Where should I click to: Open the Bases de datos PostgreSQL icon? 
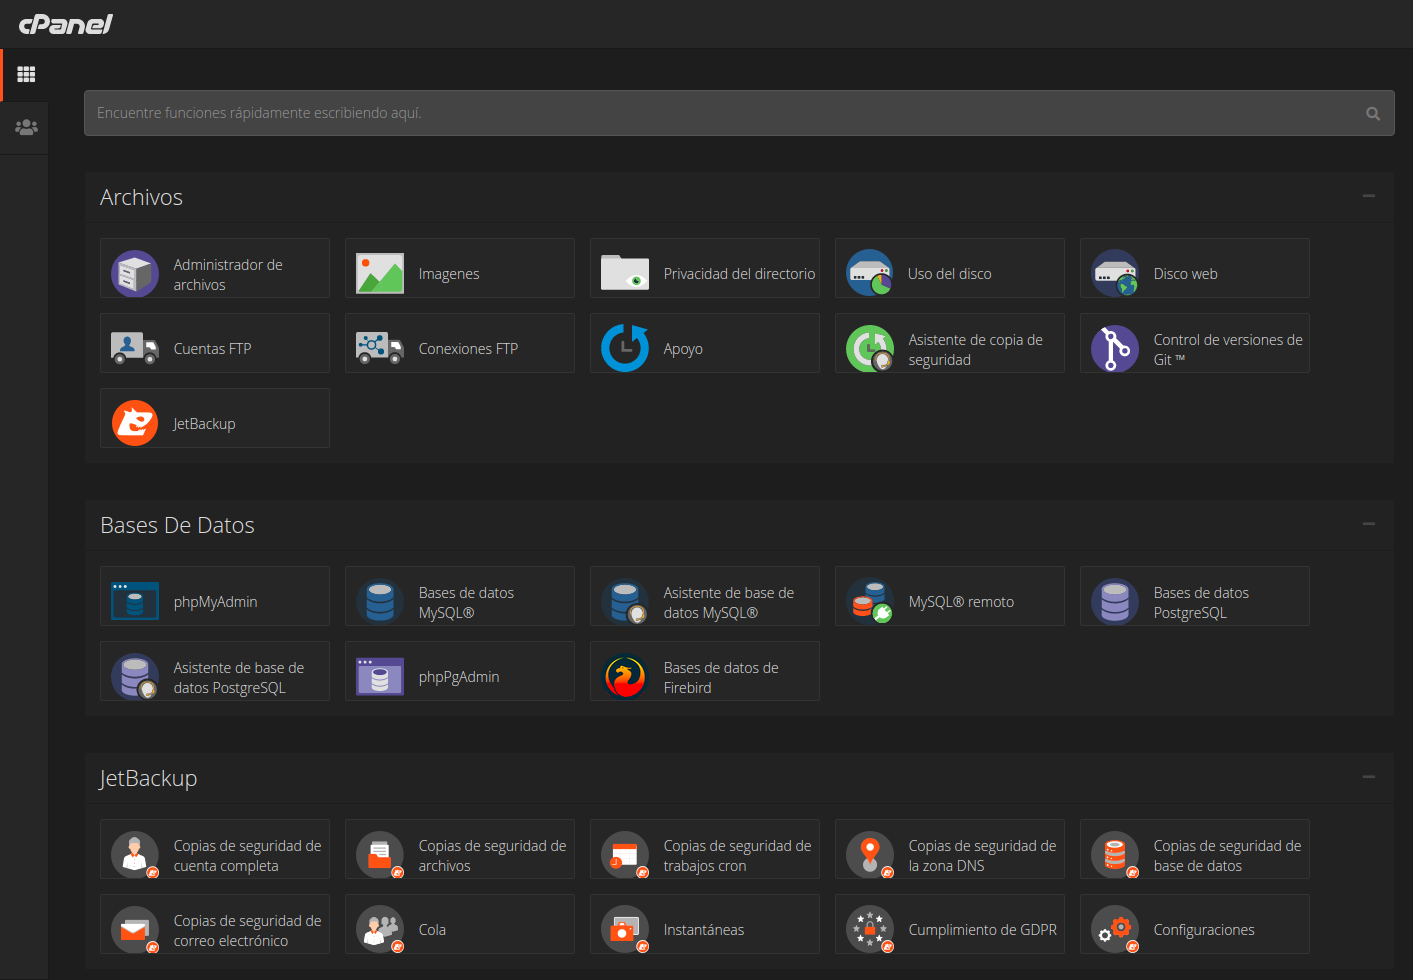[x=1115, y=602]
